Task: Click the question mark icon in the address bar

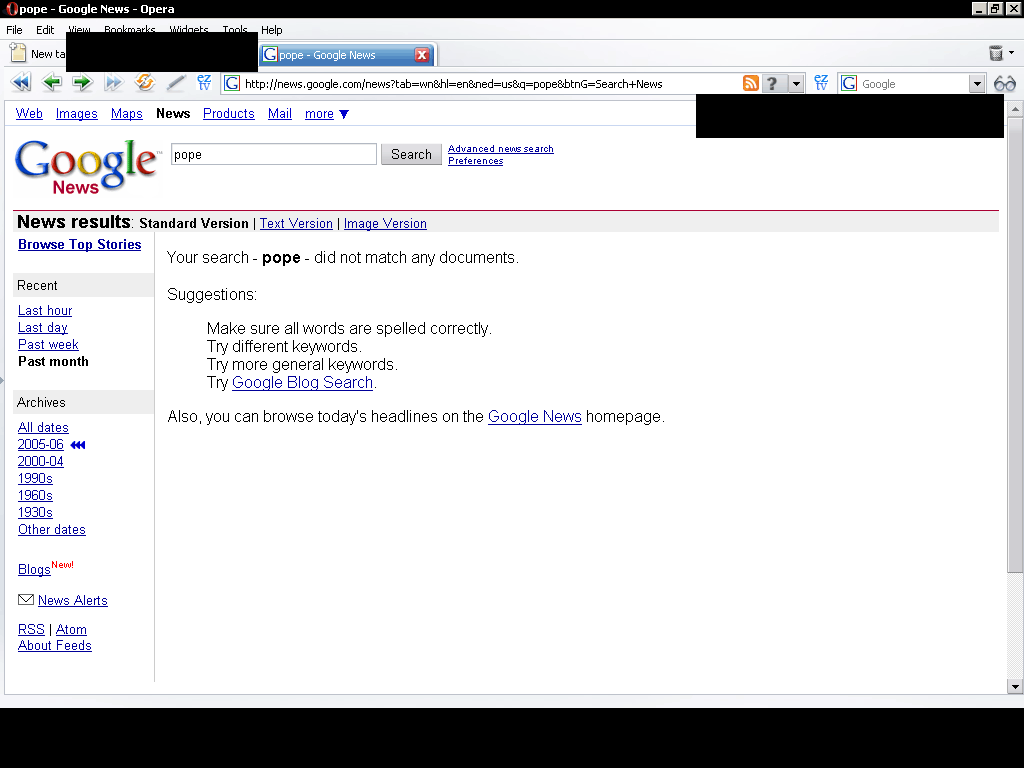Action: (x=772, y=84)
